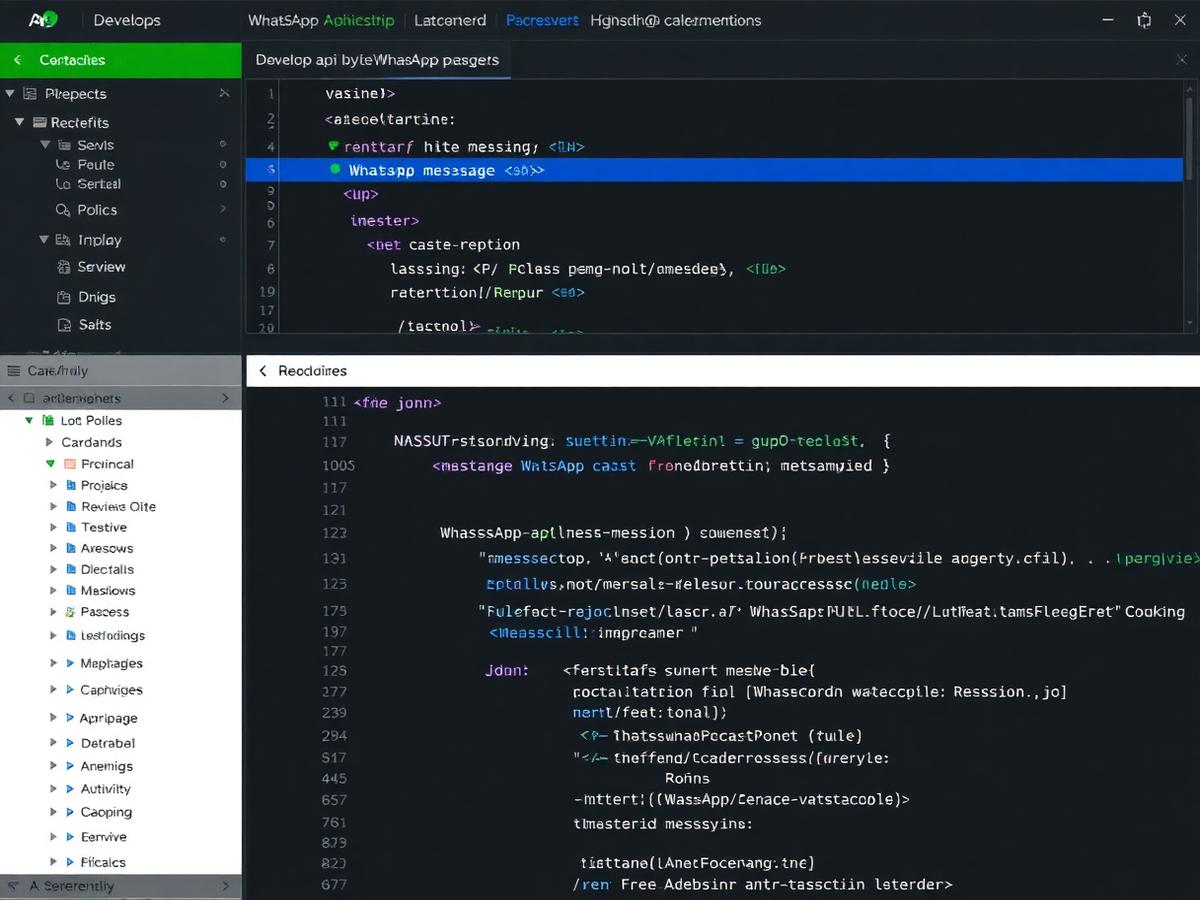Click the hamburger icon beside Care/fruly

coord(13,371)
